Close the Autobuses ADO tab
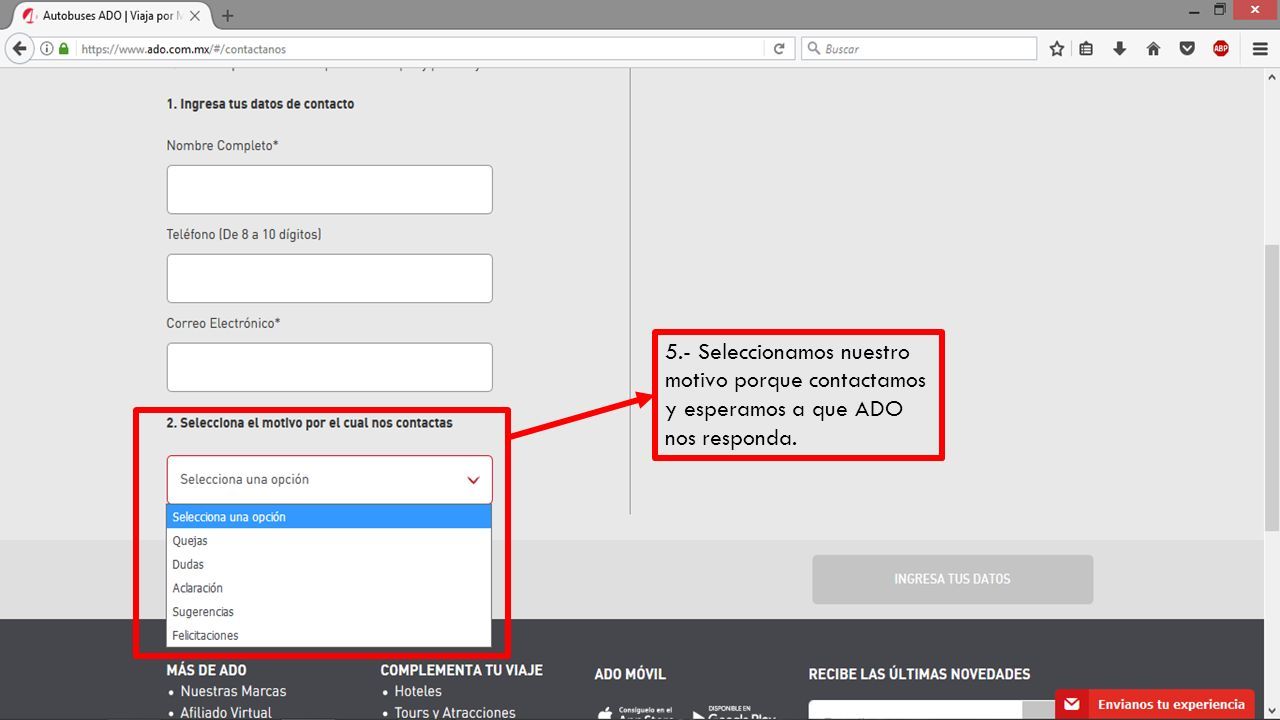This screenshot has width=1280, height=720. 195,16
